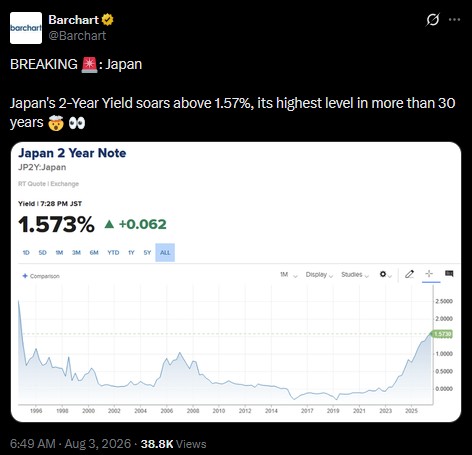Open the chart comment notes icon
The height and width of the screenshot is (455, 472).
coord(449,274)
